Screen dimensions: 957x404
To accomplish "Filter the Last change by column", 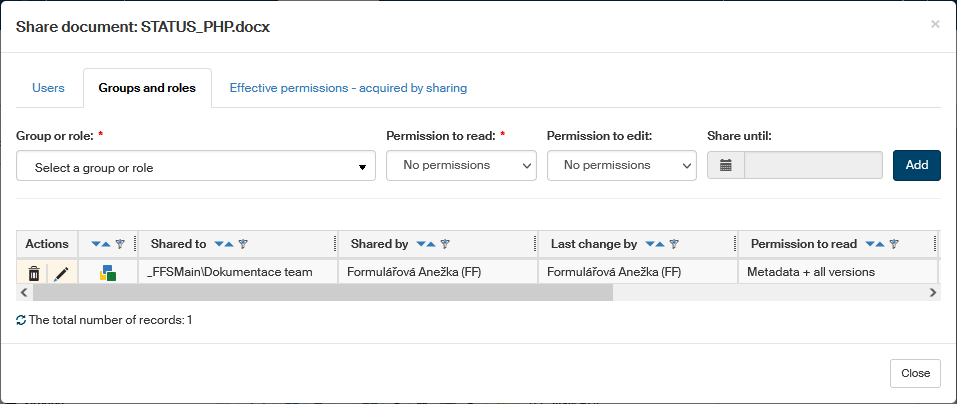I will 674,244.
